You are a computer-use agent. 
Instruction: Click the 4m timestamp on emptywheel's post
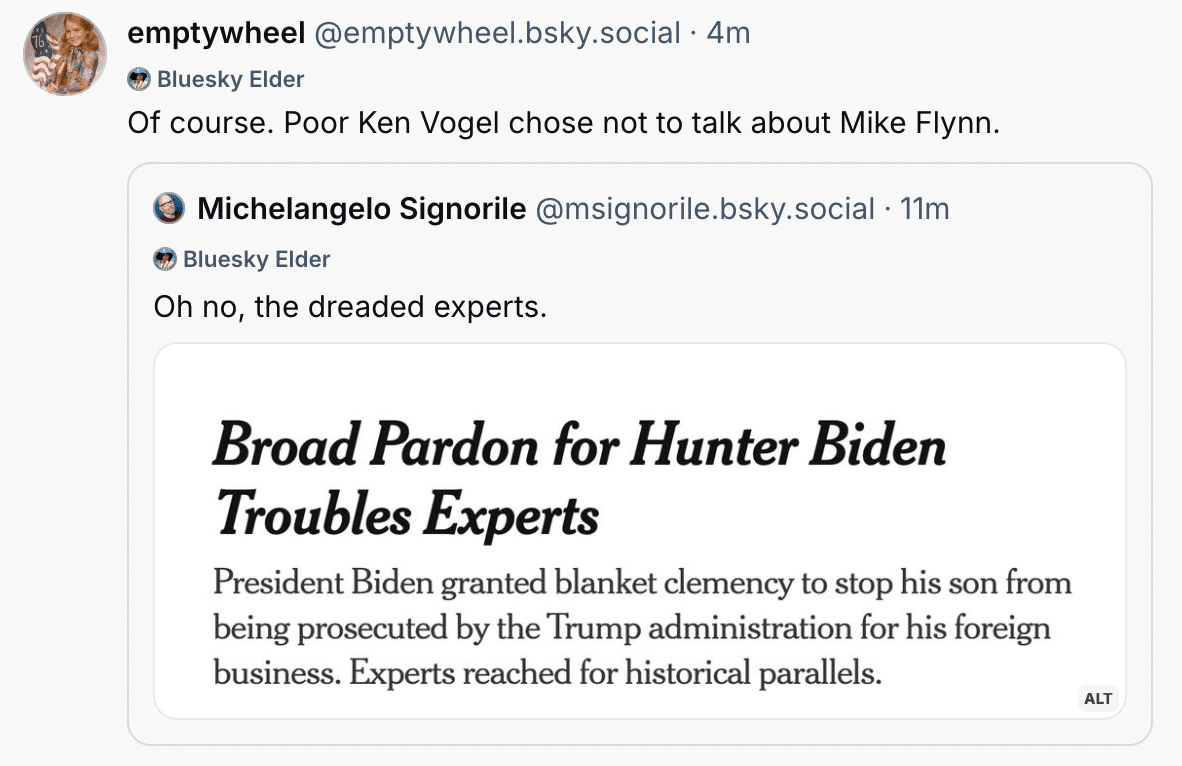[x=728, y=33]
